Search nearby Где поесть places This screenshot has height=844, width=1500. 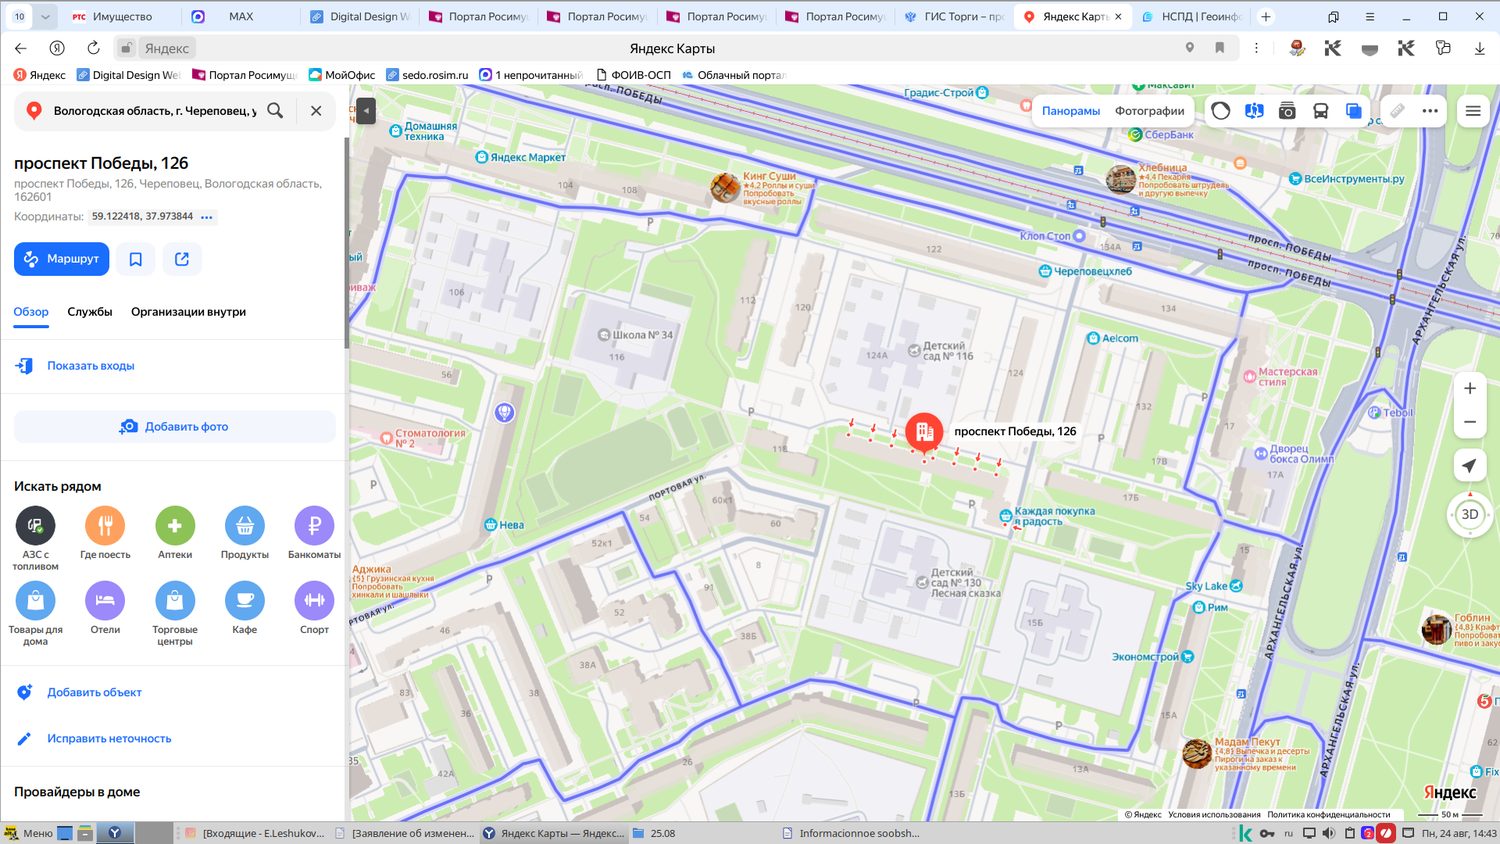click(105, 533)
